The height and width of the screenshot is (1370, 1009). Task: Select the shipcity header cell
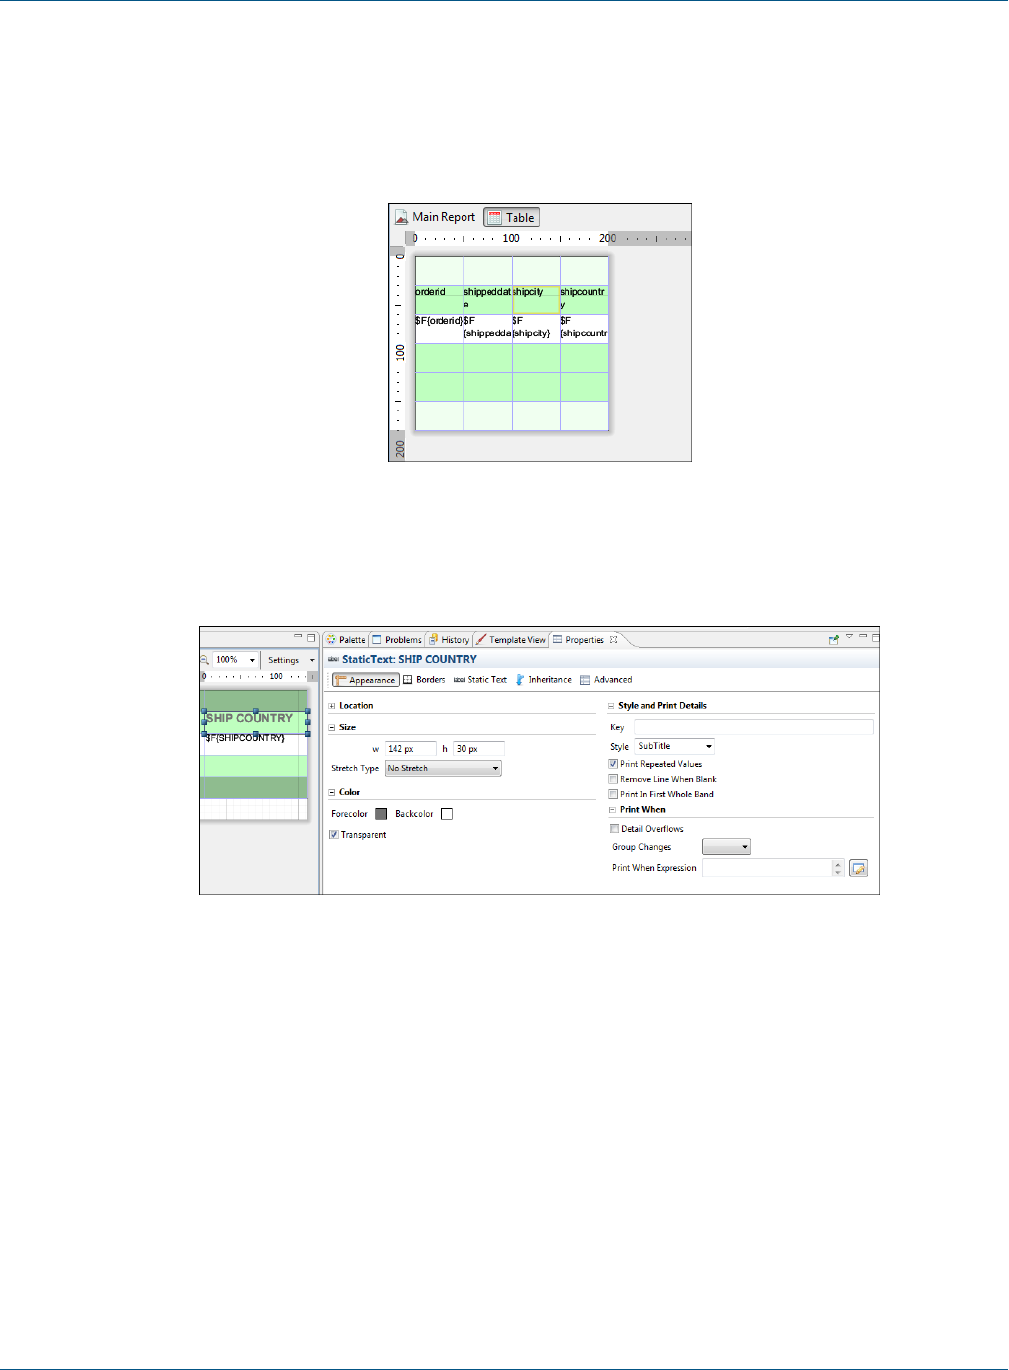(536, 300)
